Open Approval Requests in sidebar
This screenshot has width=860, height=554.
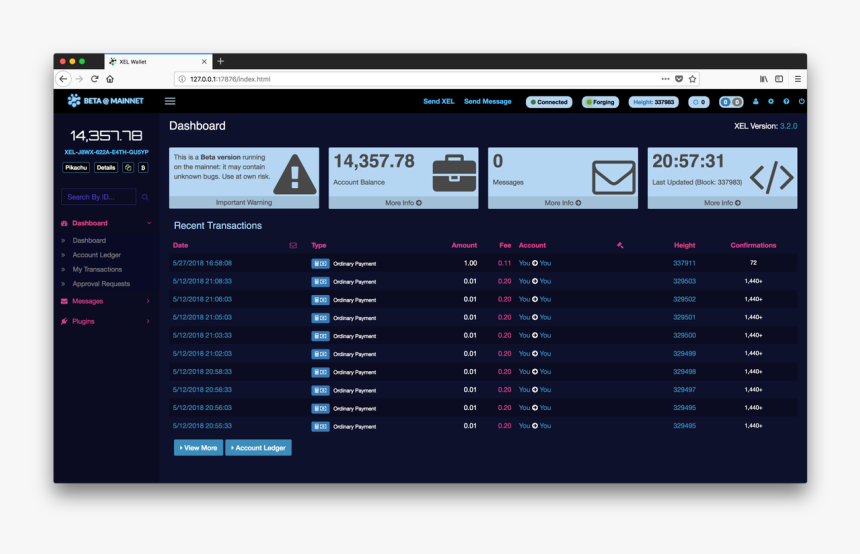coord(101,284)
